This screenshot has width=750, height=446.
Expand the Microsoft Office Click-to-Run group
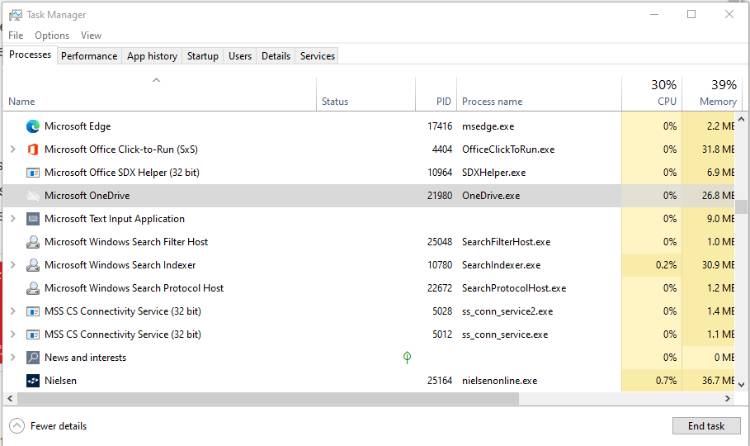point(13,149)
